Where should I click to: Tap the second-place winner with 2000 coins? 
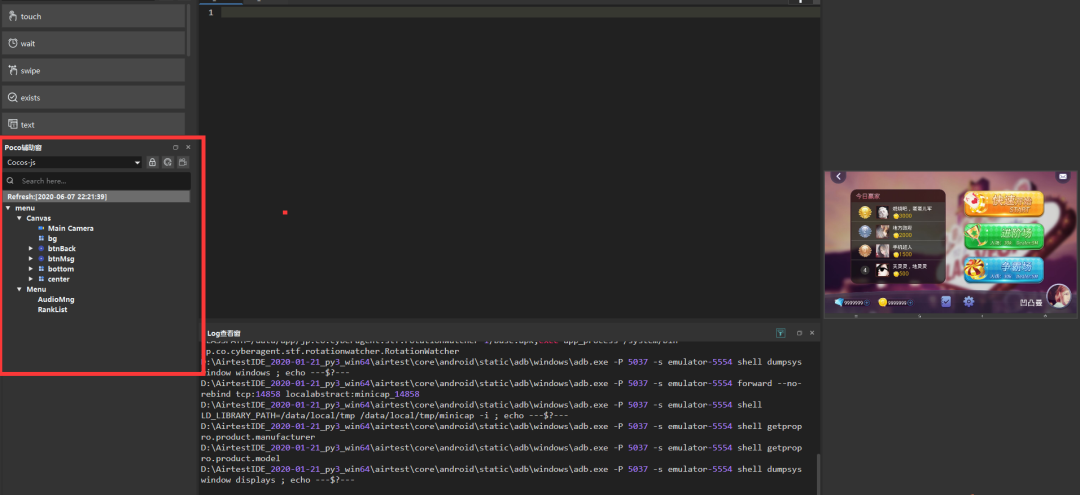tap(897, 231)
